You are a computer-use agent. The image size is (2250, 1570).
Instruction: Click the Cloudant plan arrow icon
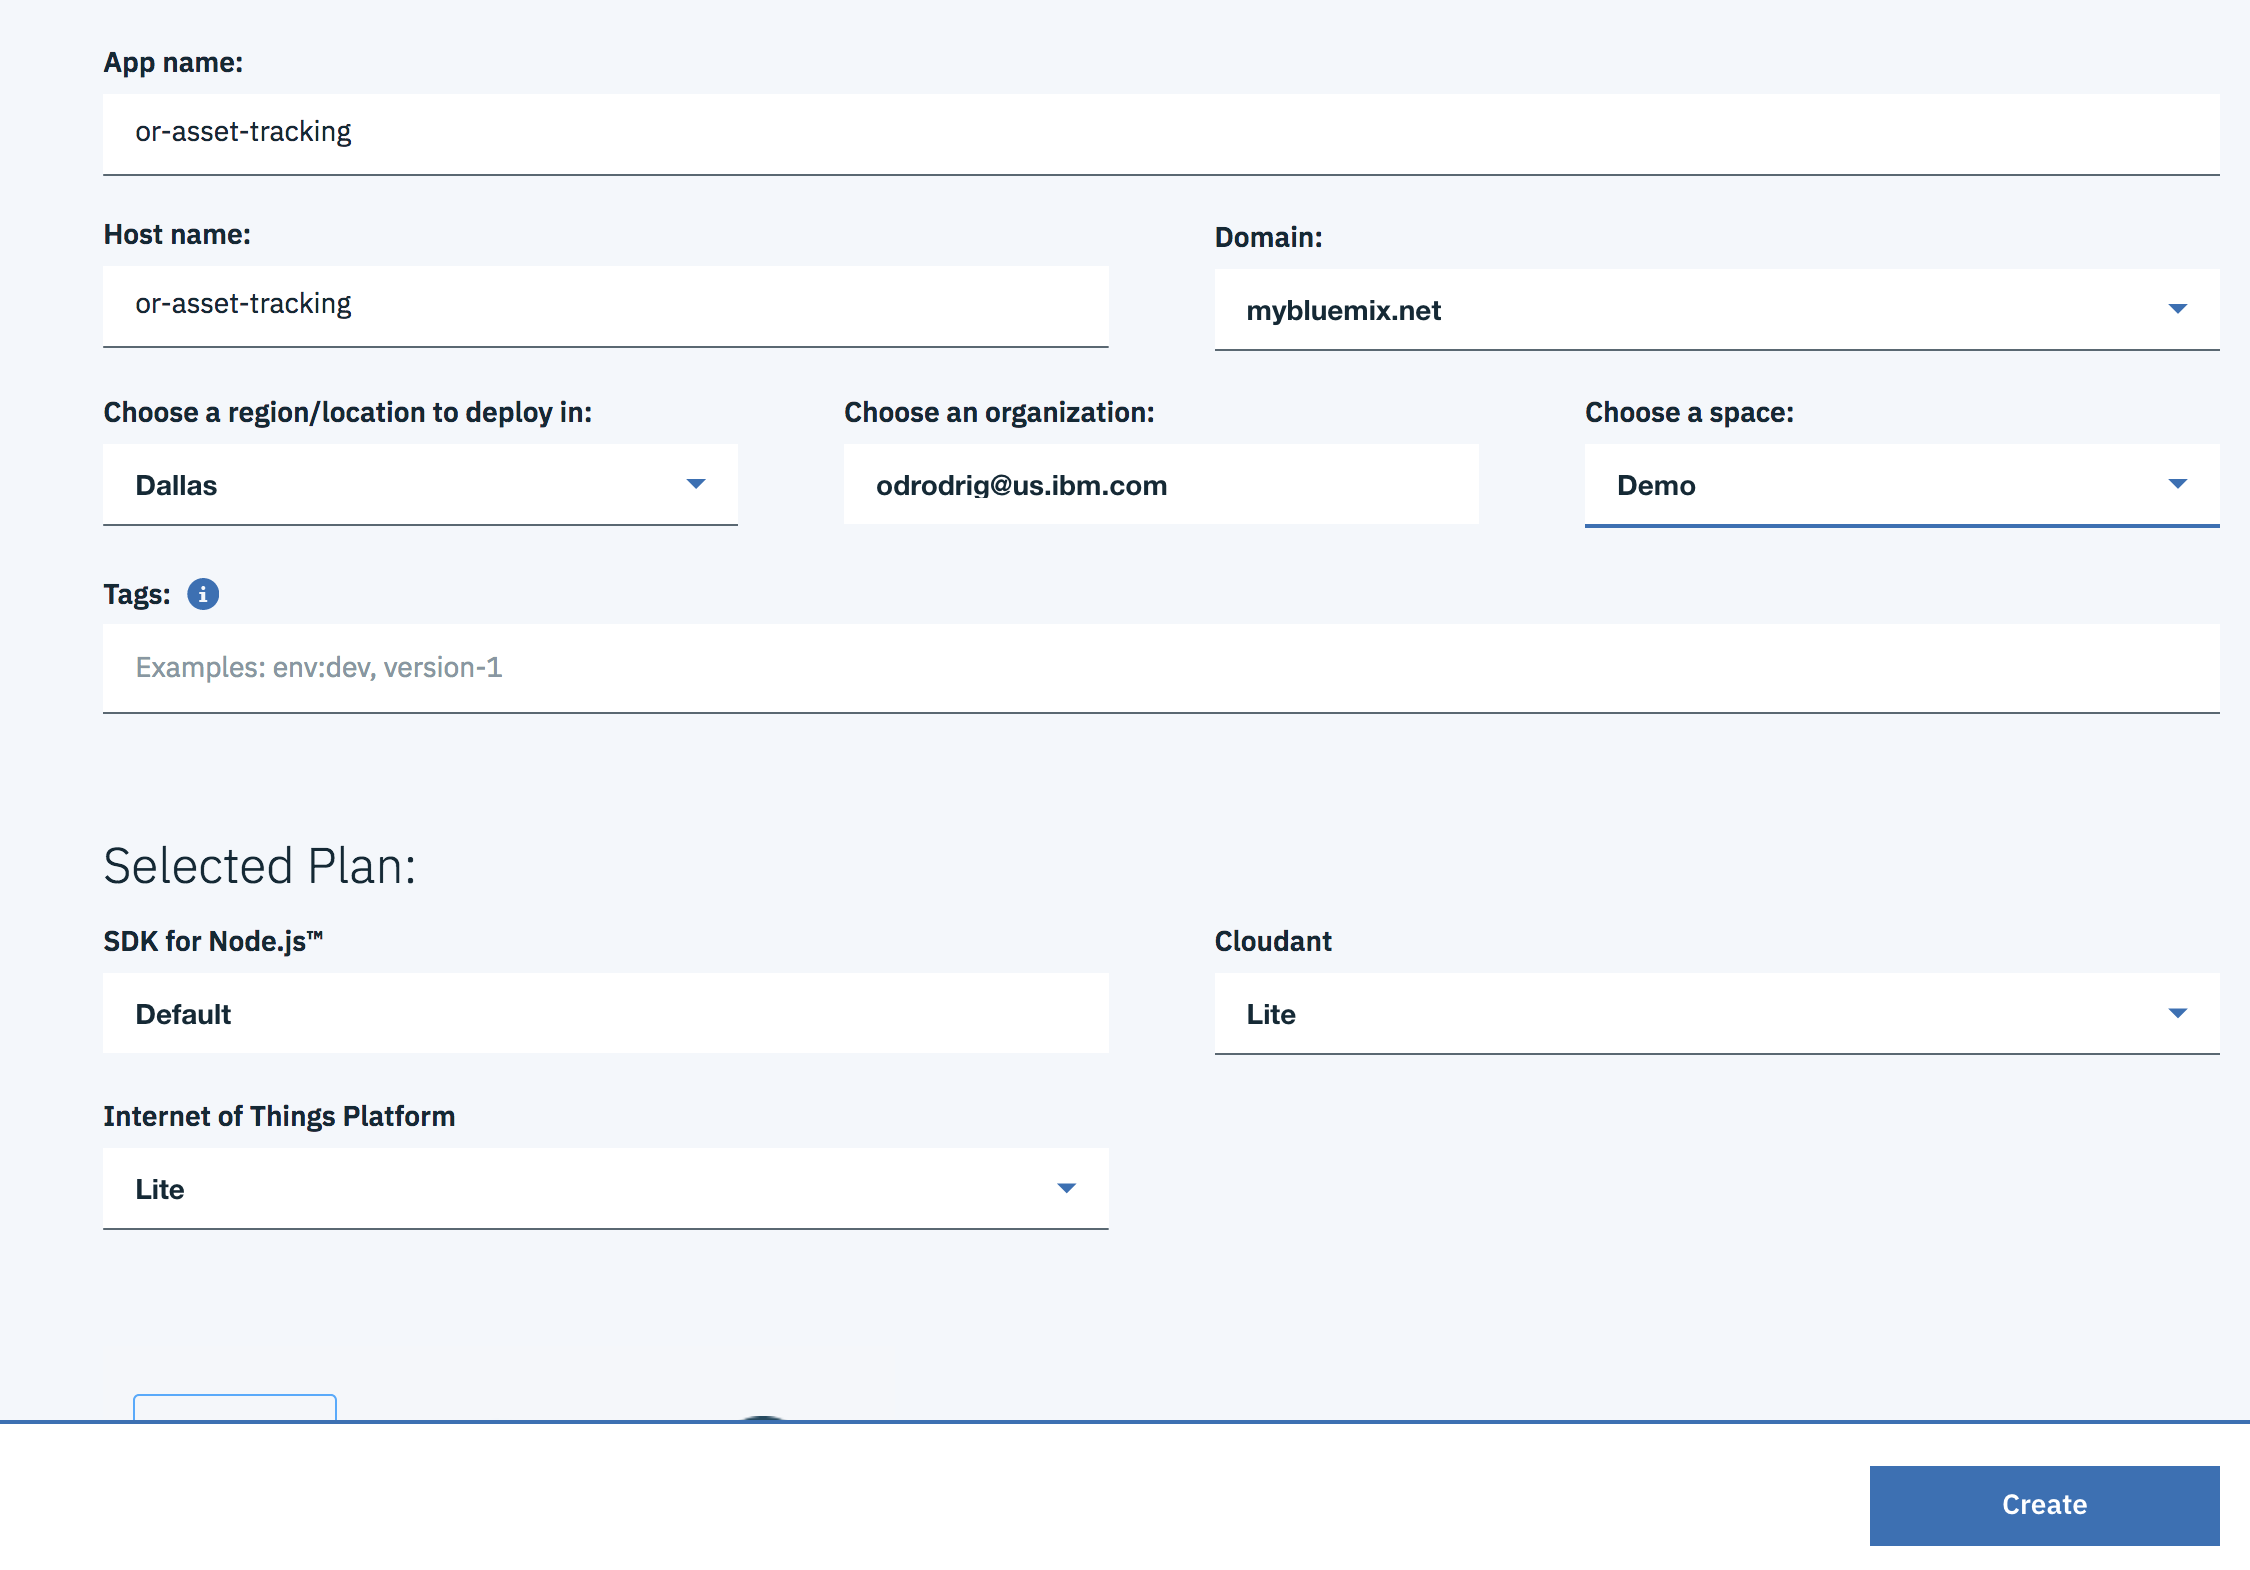[2177, 1013]
